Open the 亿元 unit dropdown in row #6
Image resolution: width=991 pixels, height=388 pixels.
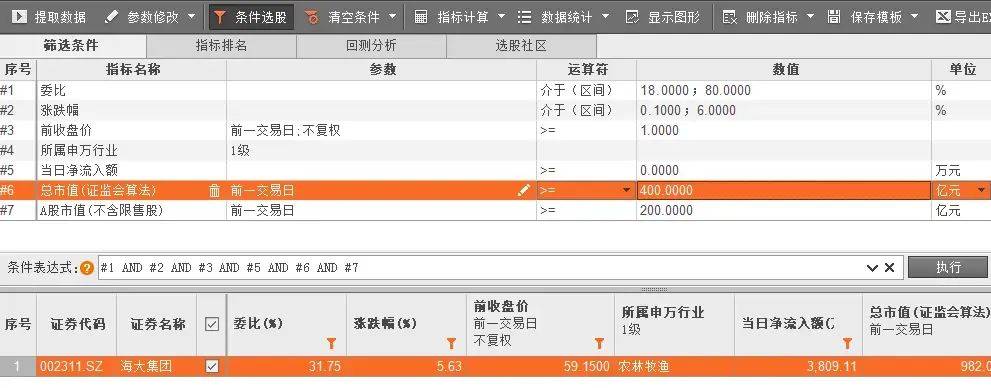click(x=982, y=190)
